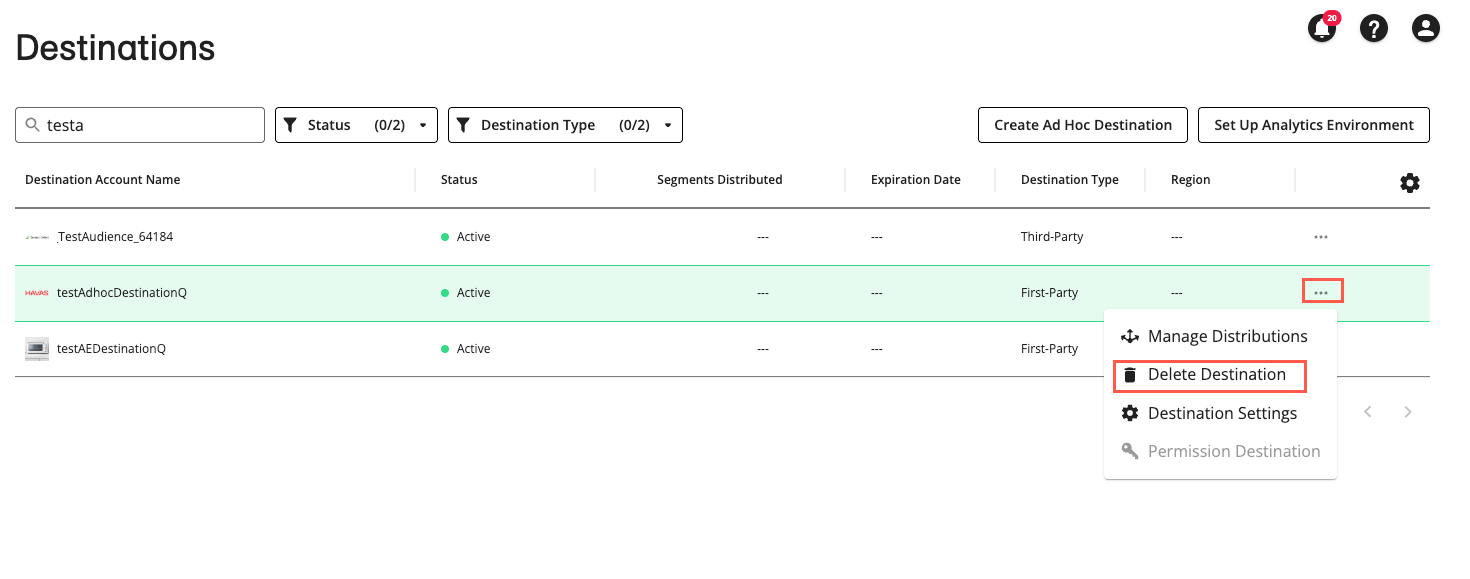Click the gear icon beside Destination Settings
Screen dimensions: 1470x579
[x=1130, y=413]
